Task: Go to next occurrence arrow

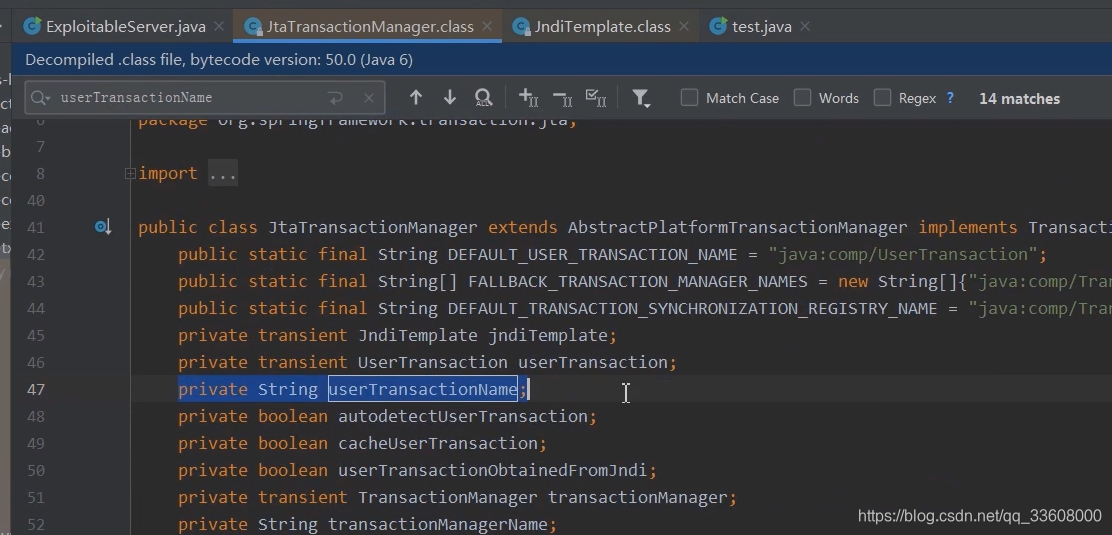Action: [450, 98]
